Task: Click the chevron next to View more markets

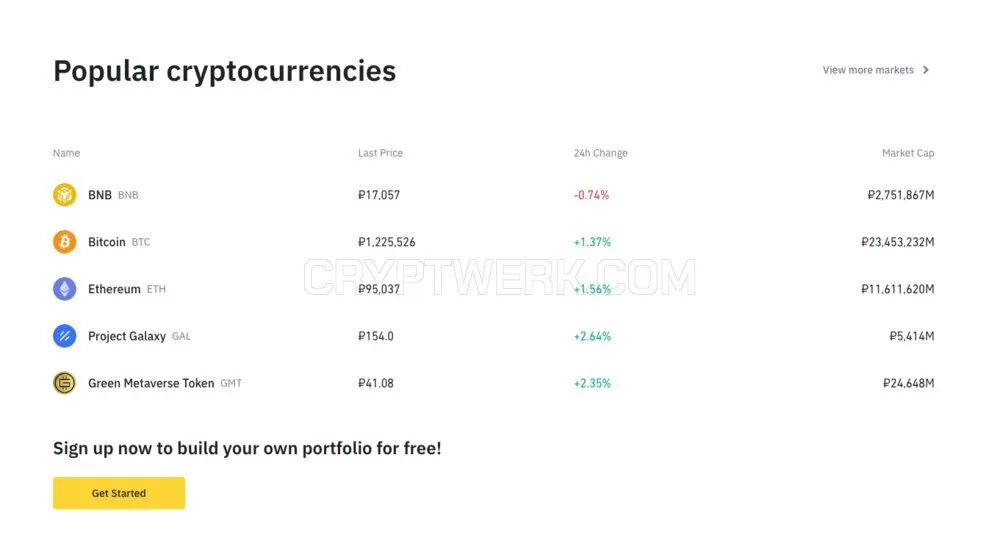Action: point(926,70)
